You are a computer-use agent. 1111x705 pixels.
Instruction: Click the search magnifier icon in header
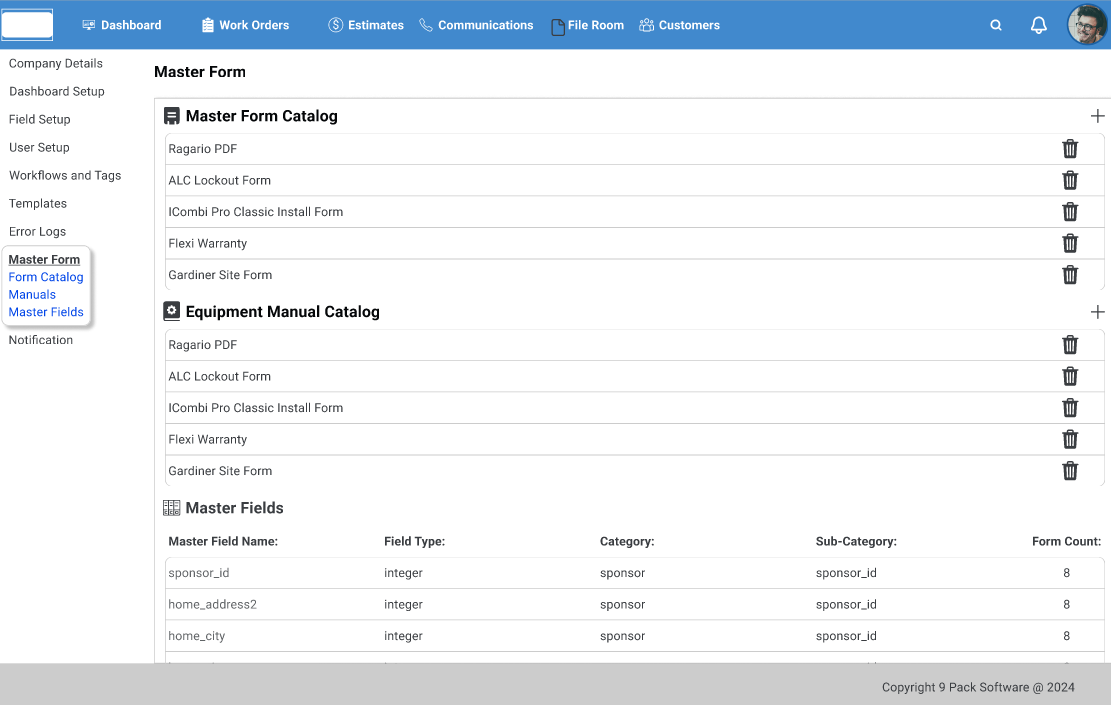996,25
